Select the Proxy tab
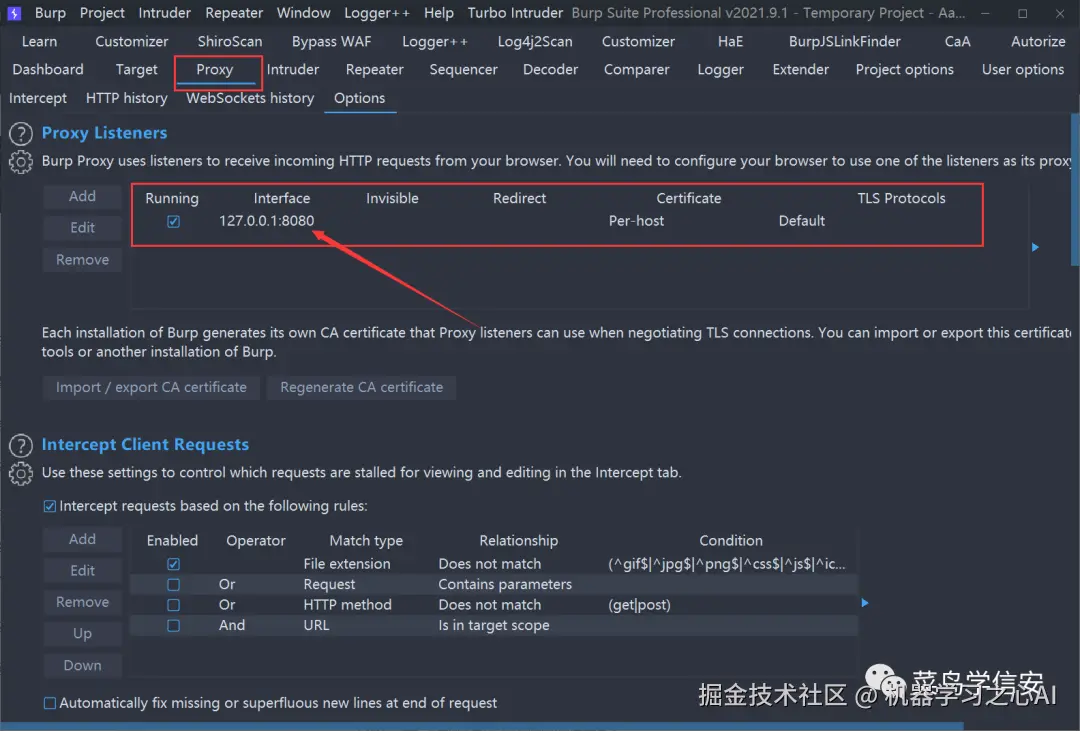The height and width of the screenshot is (731, 1080). (x=215, y=70)
